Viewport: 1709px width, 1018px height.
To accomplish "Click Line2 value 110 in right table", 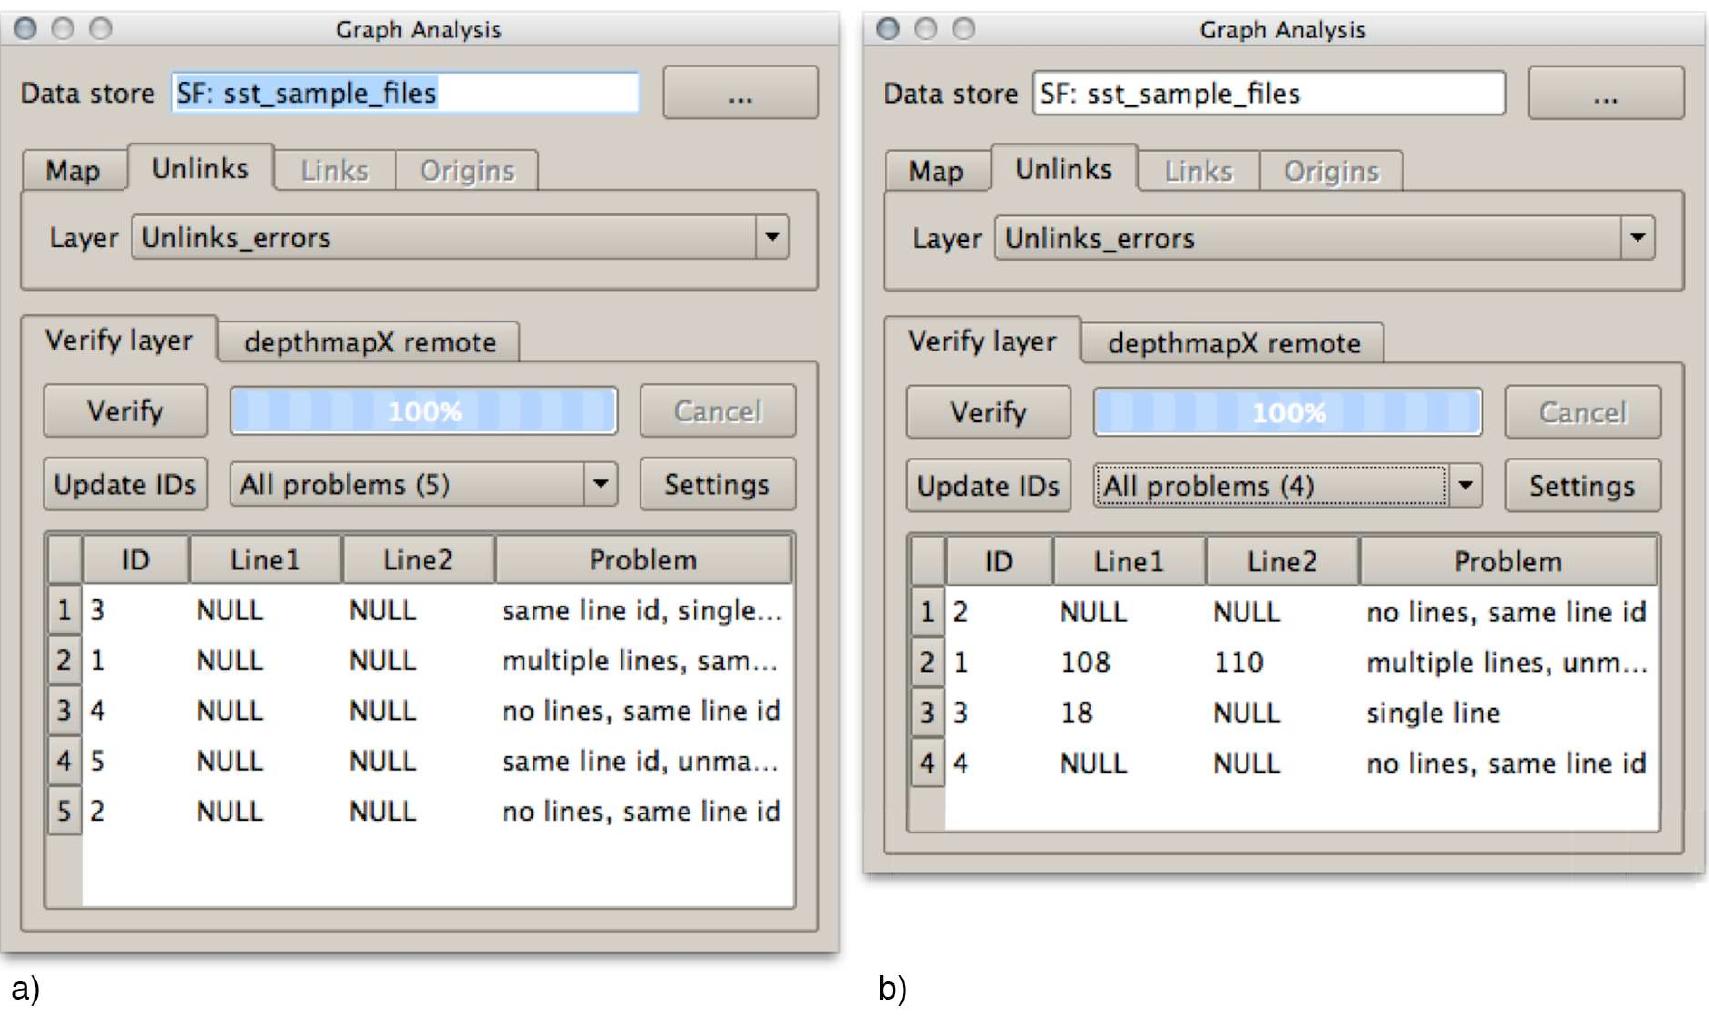I will pos(1238,662).
